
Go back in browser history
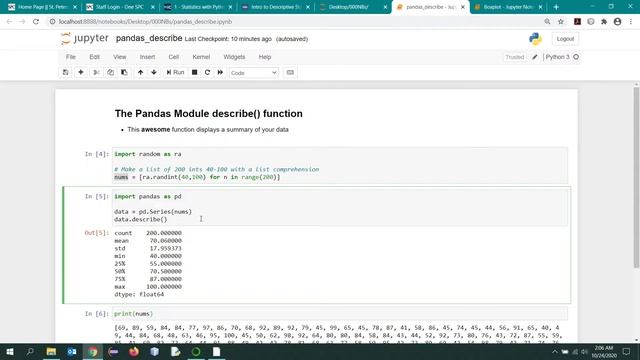9,22
